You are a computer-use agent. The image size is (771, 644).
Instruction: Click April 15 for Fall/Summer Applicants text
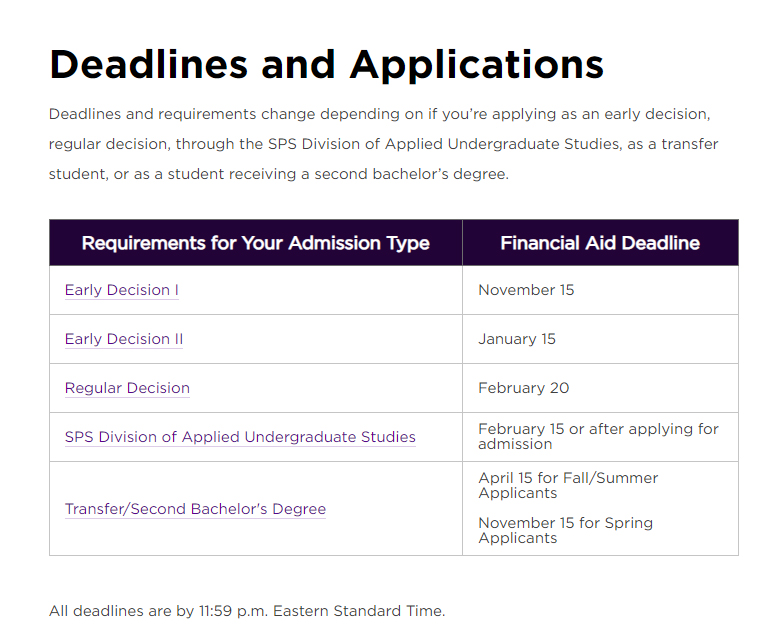[568, 485]
